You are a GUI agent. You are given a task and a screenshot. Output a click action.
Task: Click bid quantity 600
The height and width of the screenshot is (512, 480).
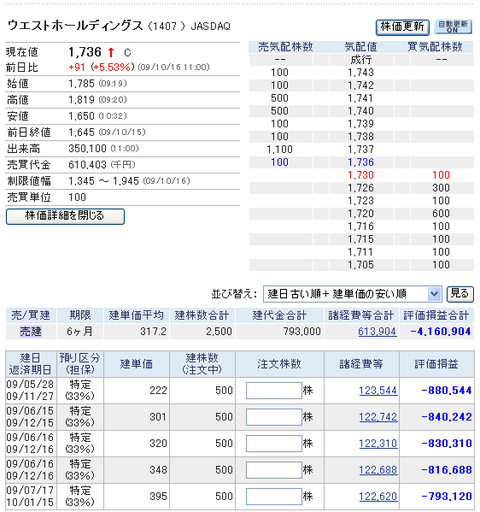click(441, 213)
